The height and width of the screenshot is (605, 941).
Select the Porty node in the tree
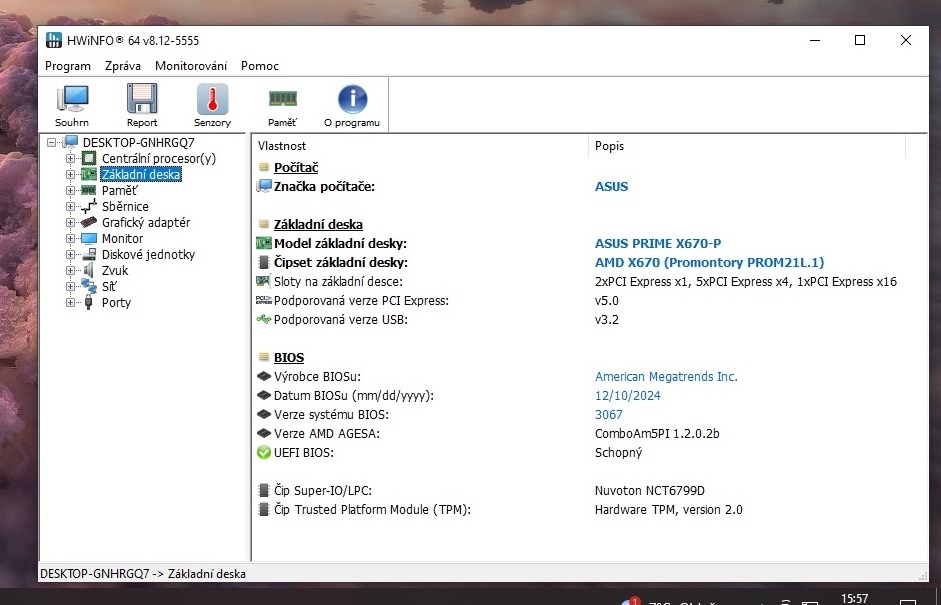tap(116, 302)
